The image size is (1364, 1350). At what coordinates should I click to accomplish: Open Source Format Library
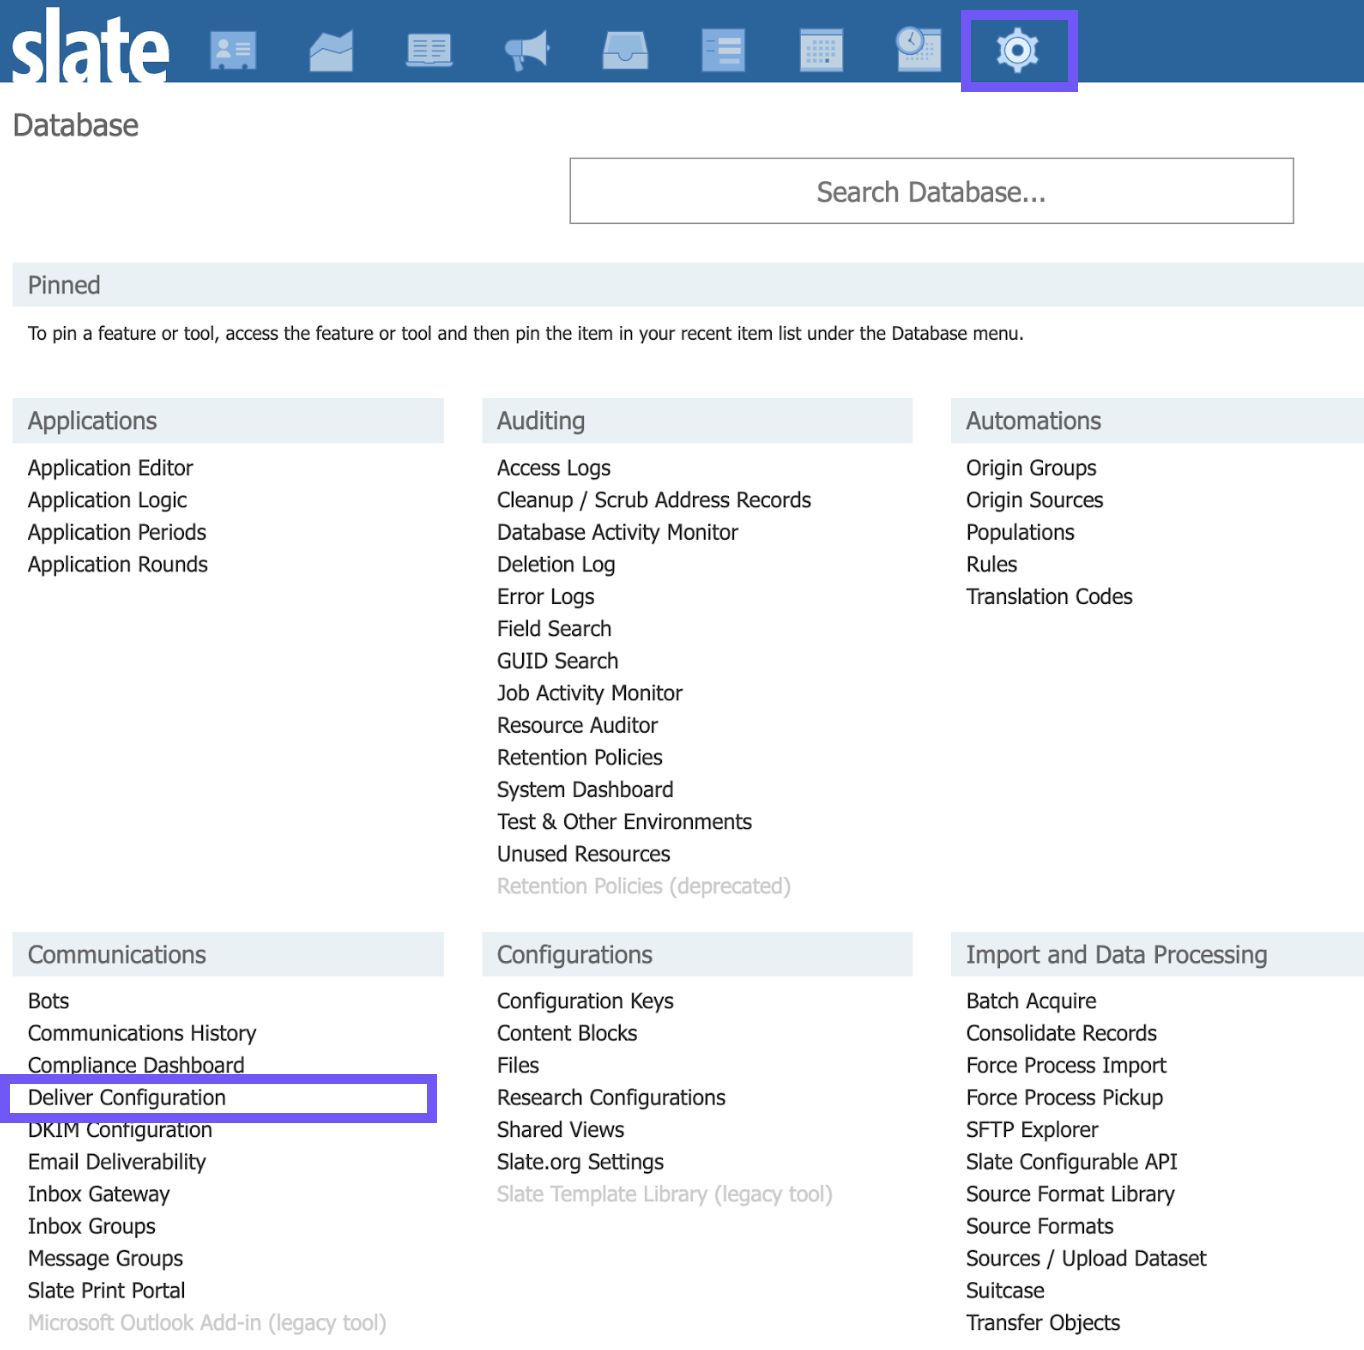pyautogui.click(x=1070, y=1194)
